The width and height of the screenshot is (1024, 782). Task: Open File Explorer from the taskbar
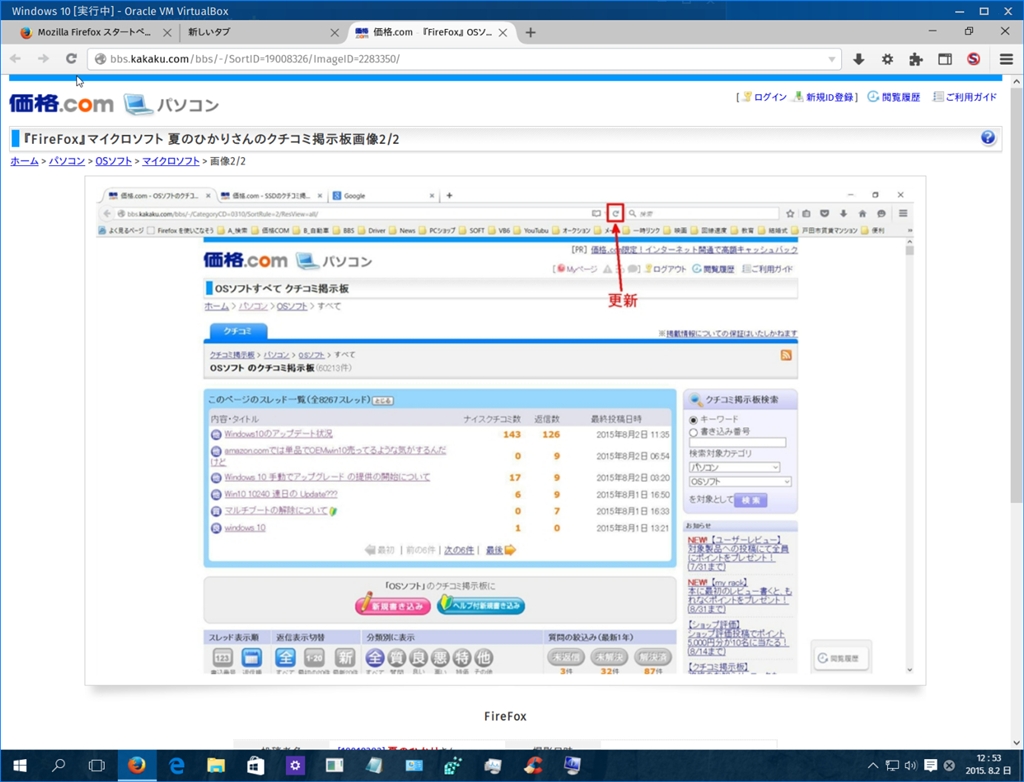pyautogui.click(x=216, y=765)
